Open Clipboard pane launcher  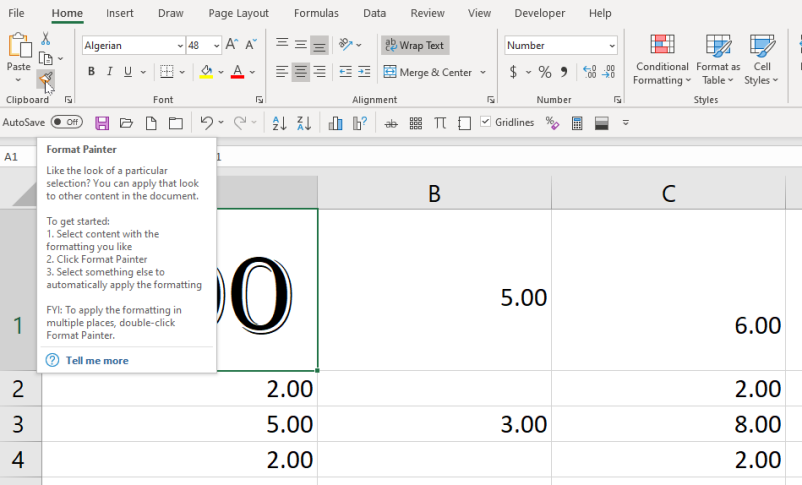pyautogui.click(x=68, y=100)
